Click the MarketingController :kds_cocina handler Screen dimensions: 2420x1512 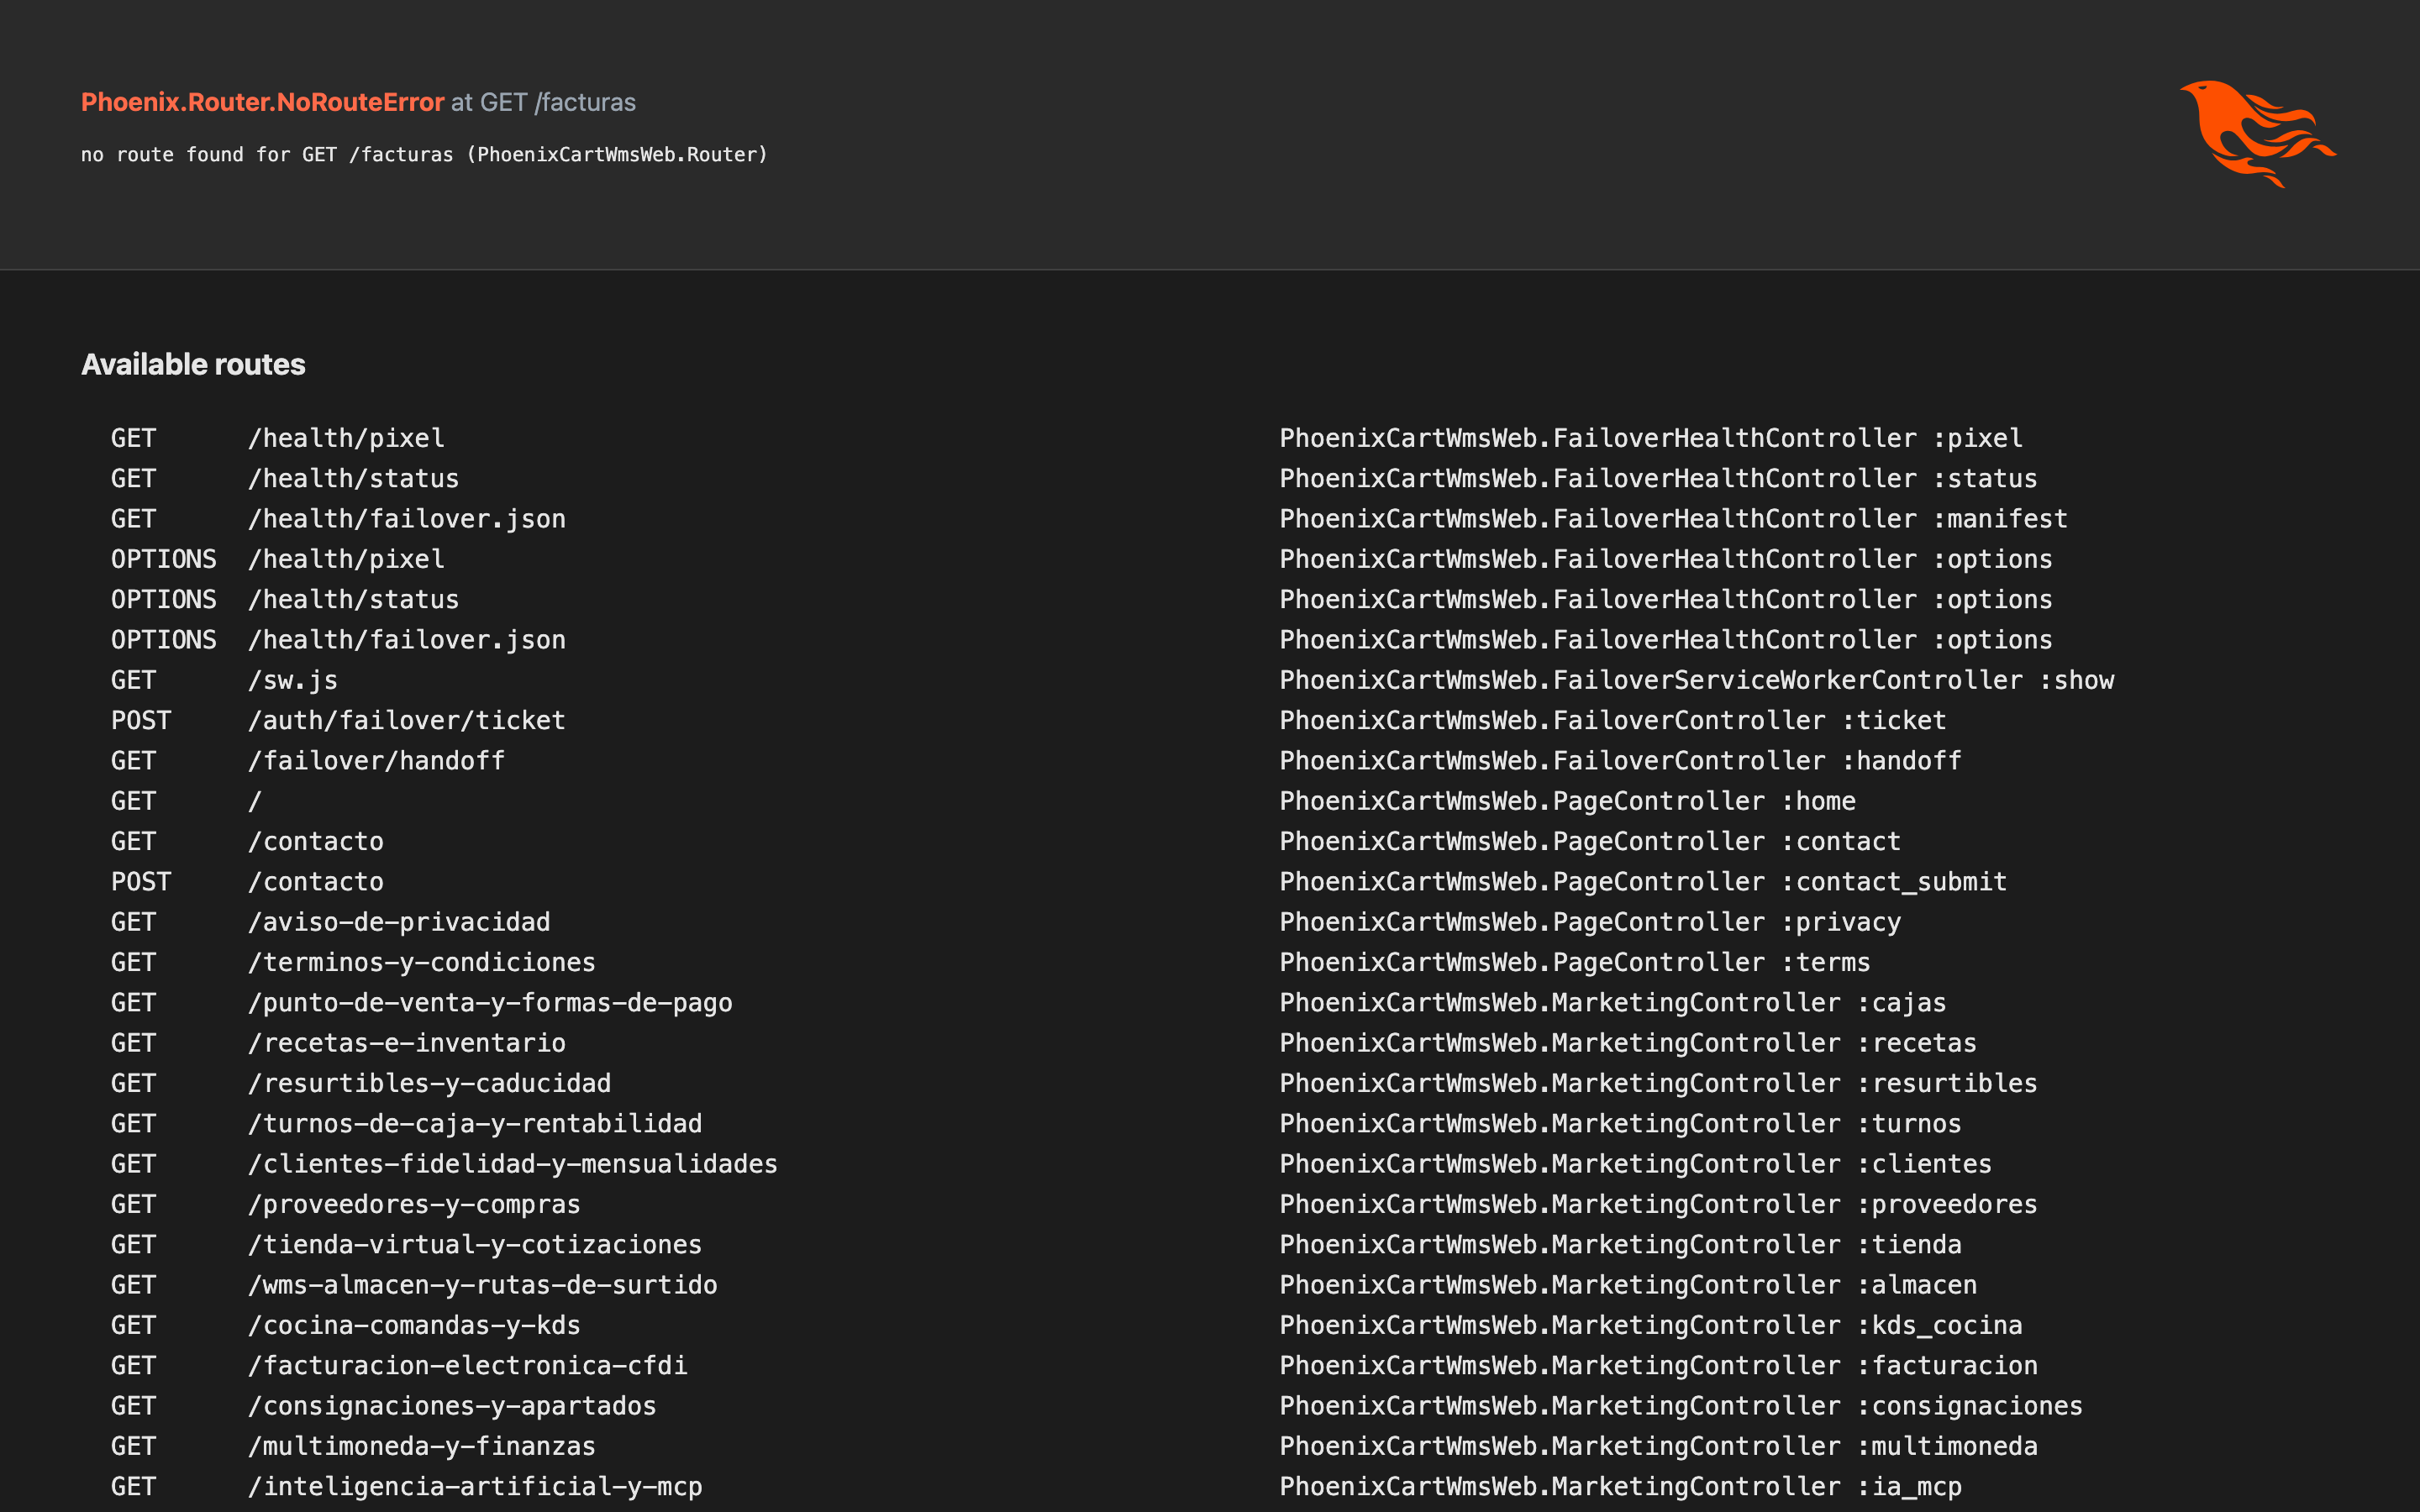coord(1650,1325)
